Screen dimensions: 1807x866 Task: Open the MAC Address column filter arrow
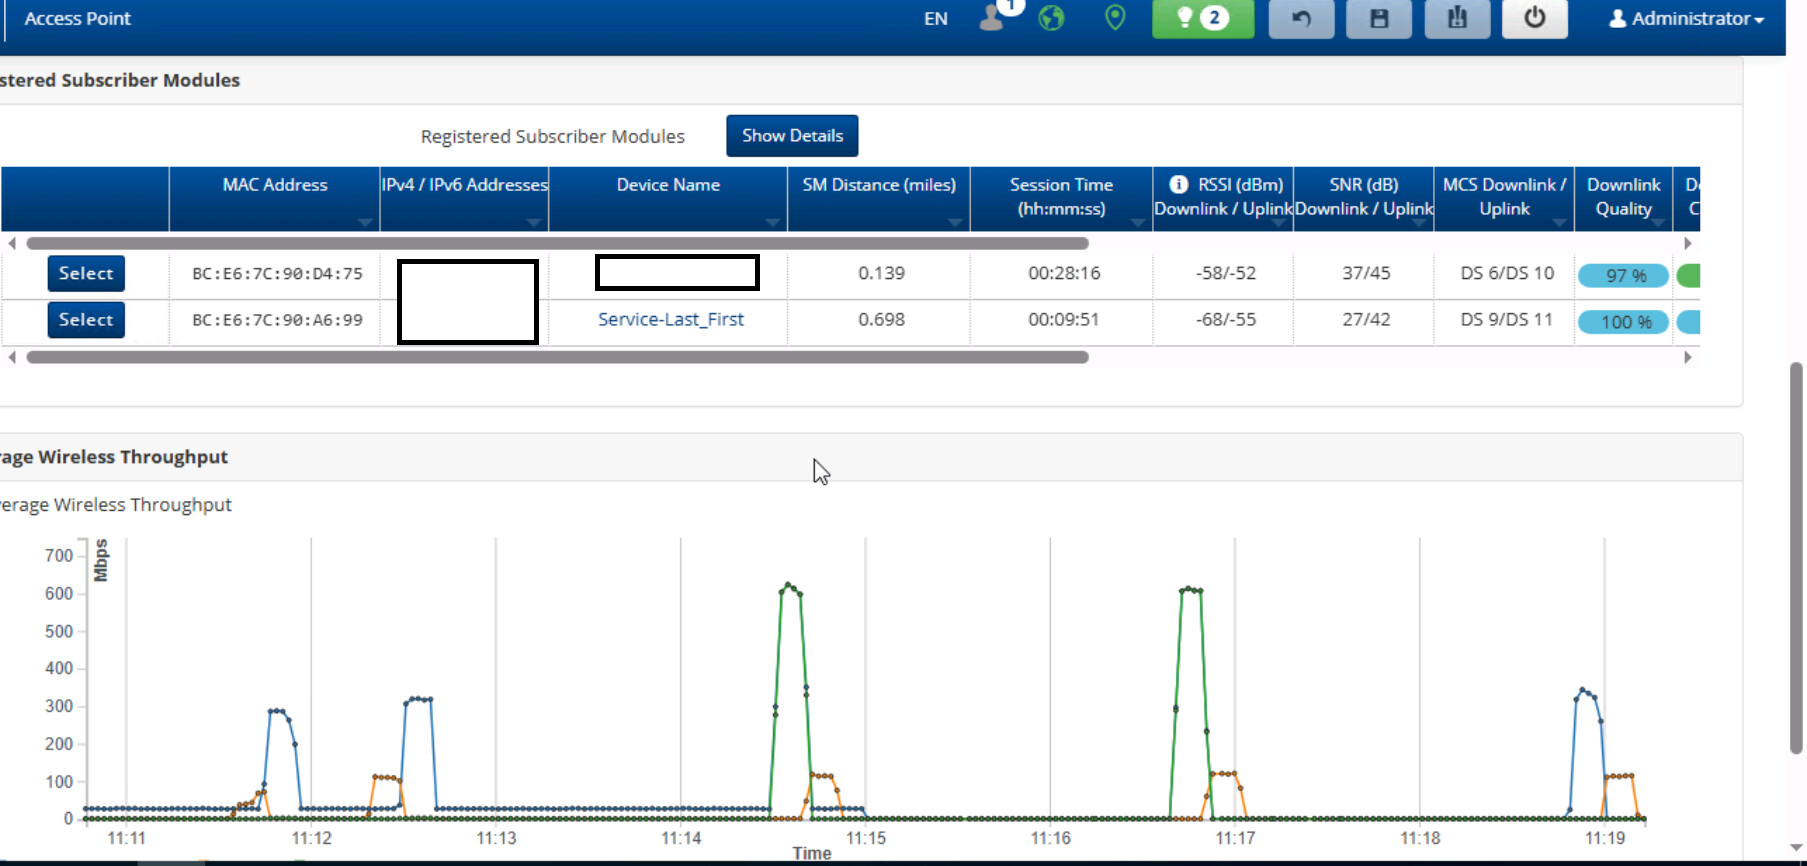pos(364,222)
